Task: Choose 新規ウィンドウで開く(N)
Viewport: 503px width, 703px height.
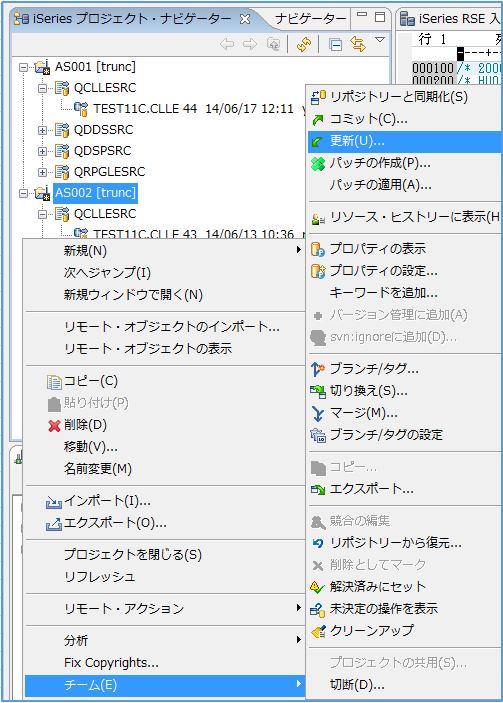Action: click(x=165, y=294)
